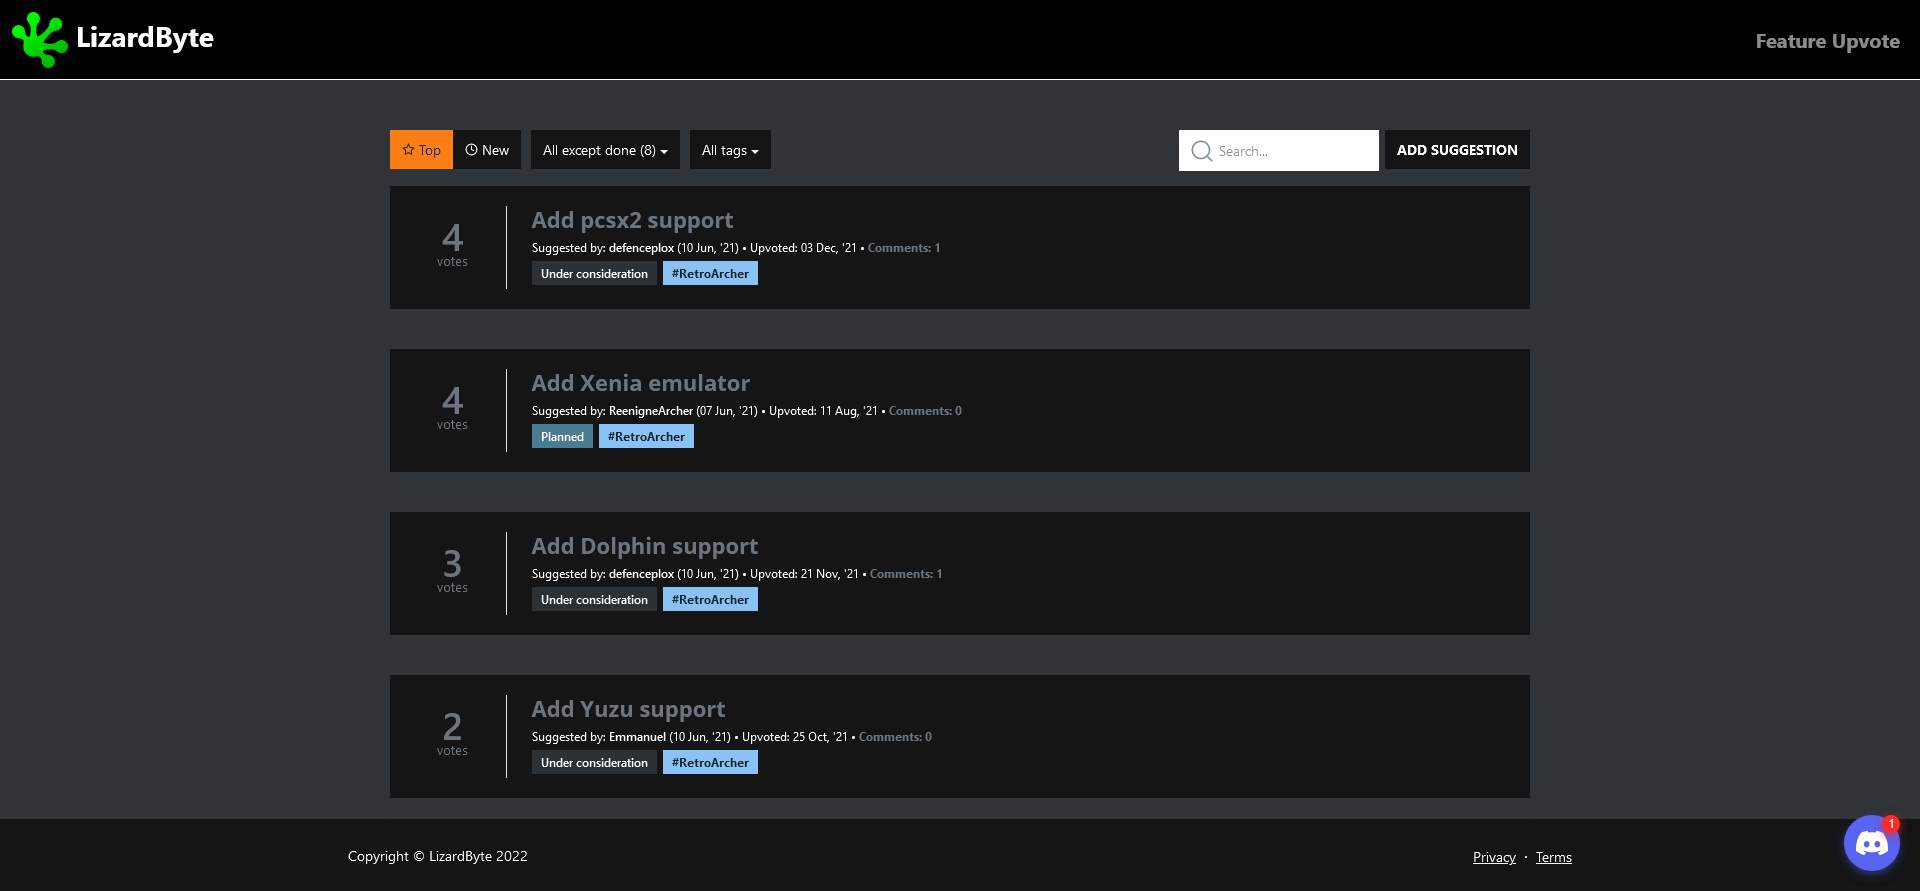Click 'defenceplox' on the pcsx2 card
This screenshot has width=1920, height=891.
click(x=641, y=248)
